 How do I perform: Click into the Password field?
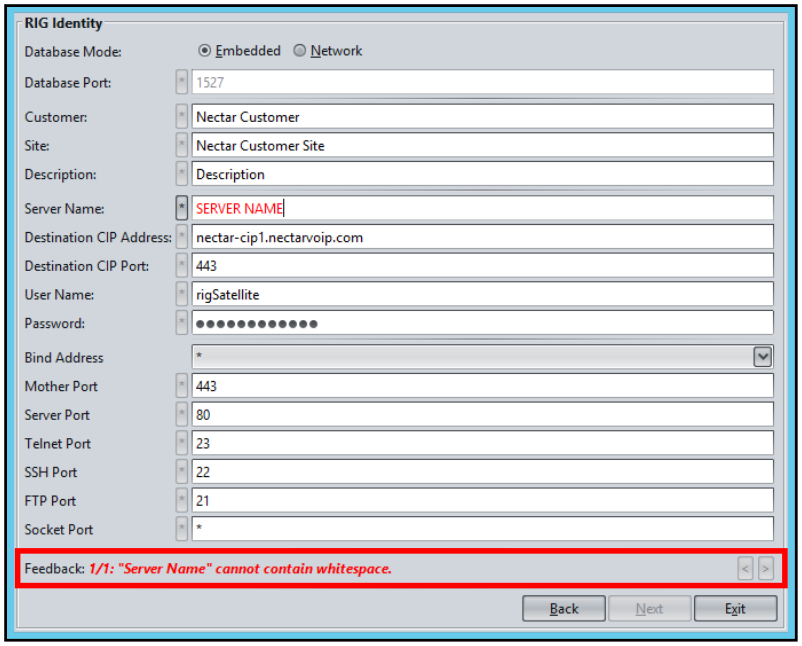pos(482,323)
